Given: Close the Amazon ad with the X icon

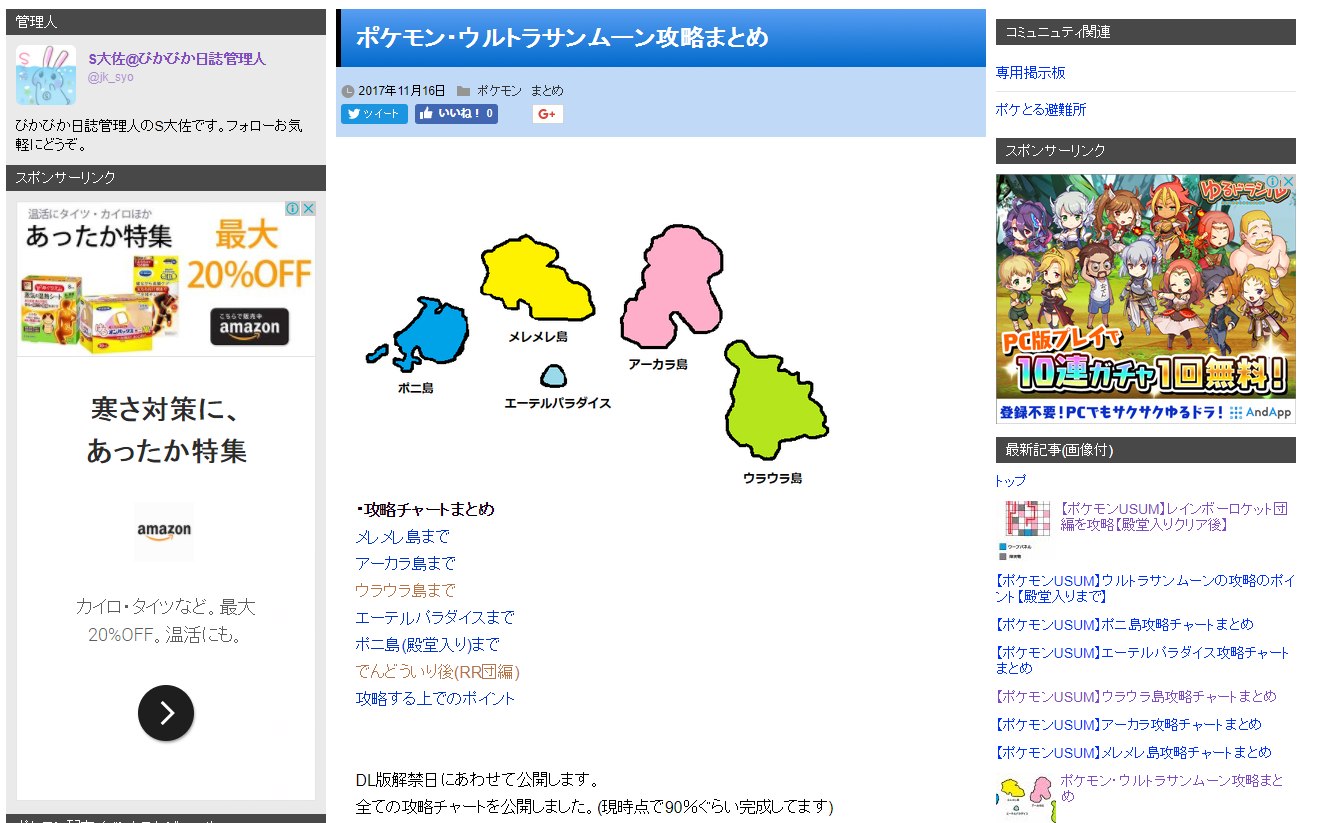Looking at the screenshot, I should [x=309, y=209].
